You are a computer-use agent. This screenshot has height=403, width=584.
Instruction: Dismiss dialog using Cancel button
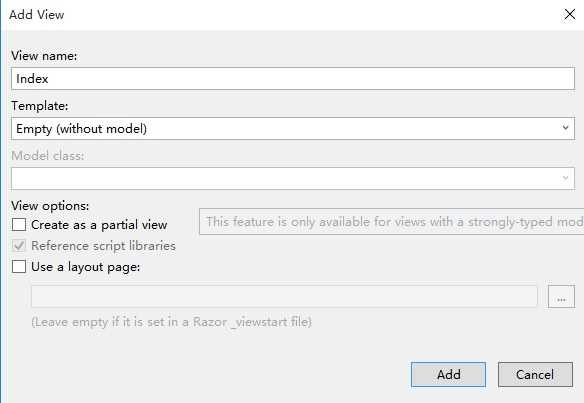coord(535,374)
